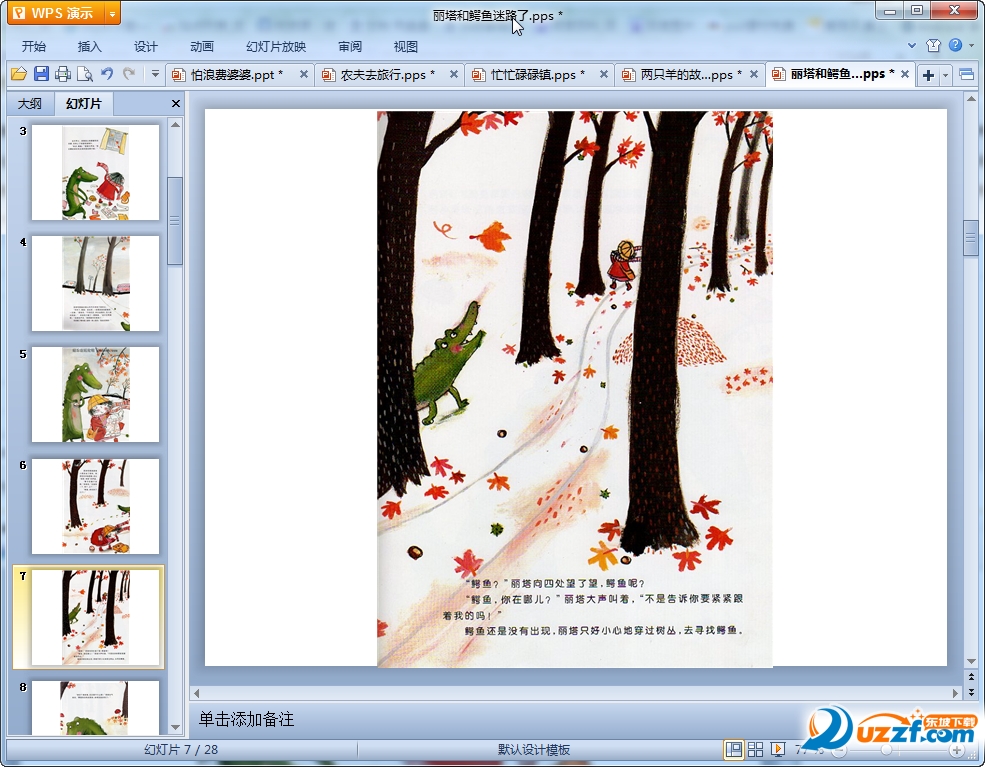This screenshot has height=767, width=985.
Task: Click thumbnail pane scroll up arrow
Action: coord(175,124)
